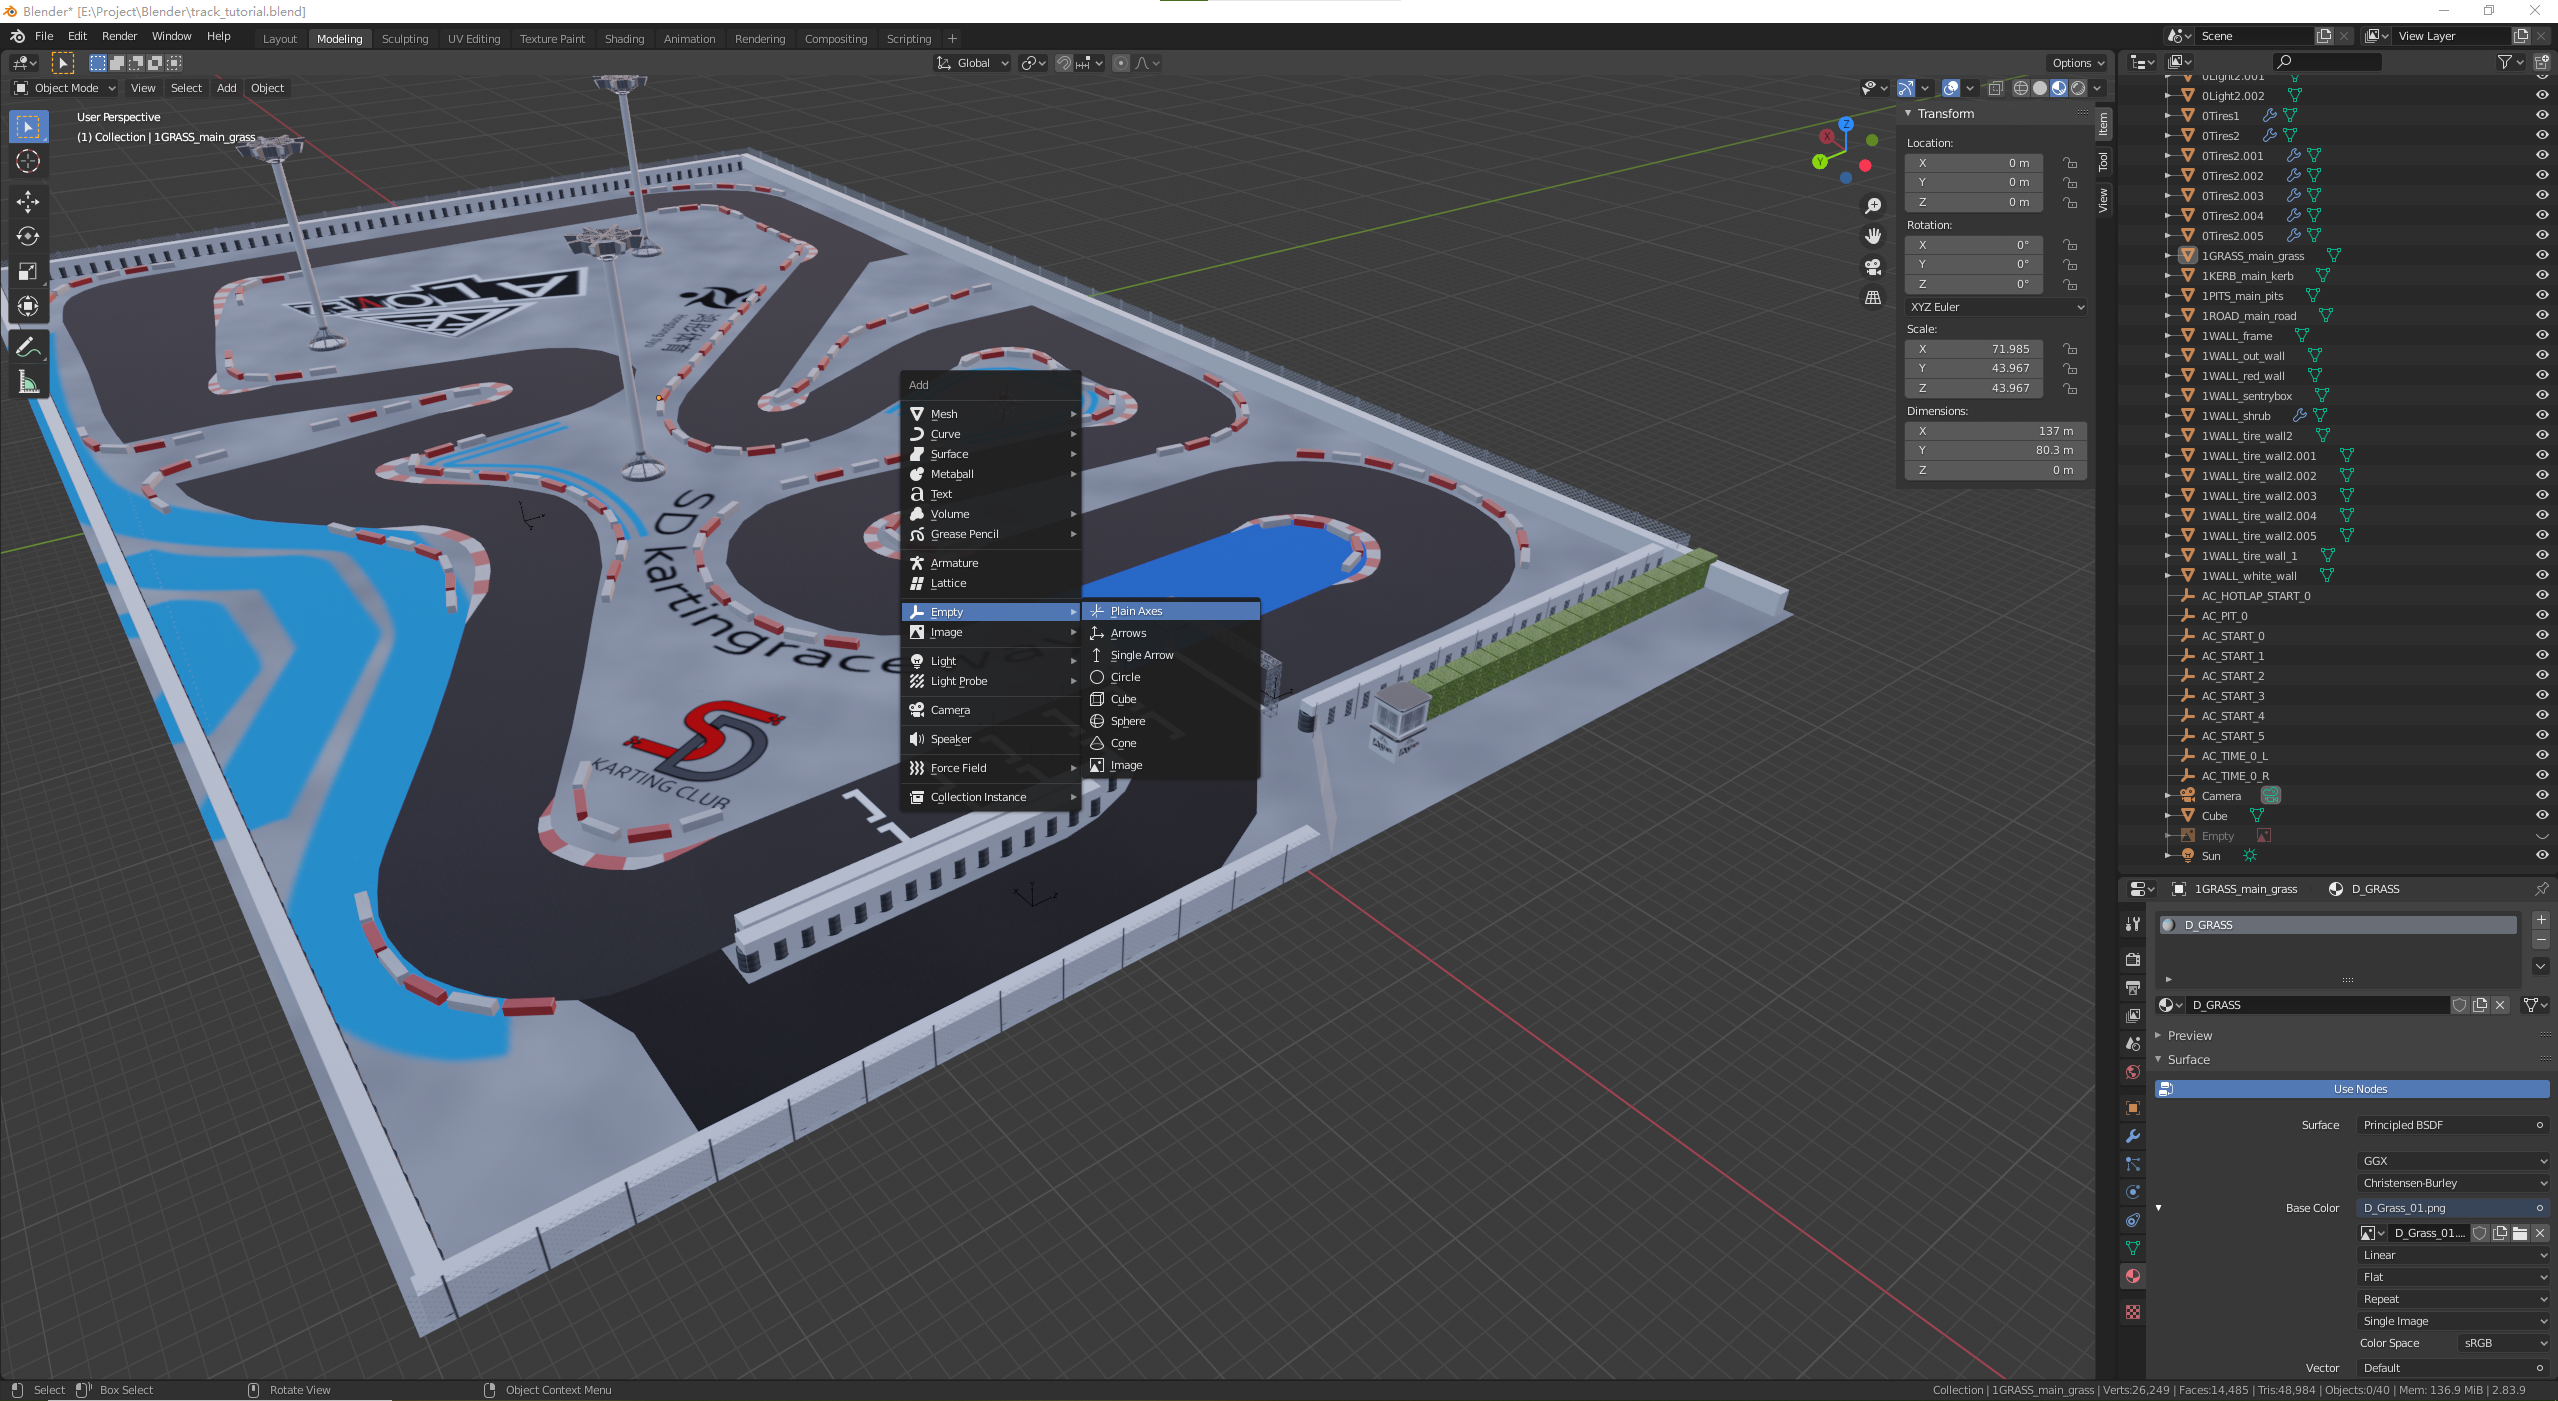
Task: Open the Render menu
Action: coord(119,36)
